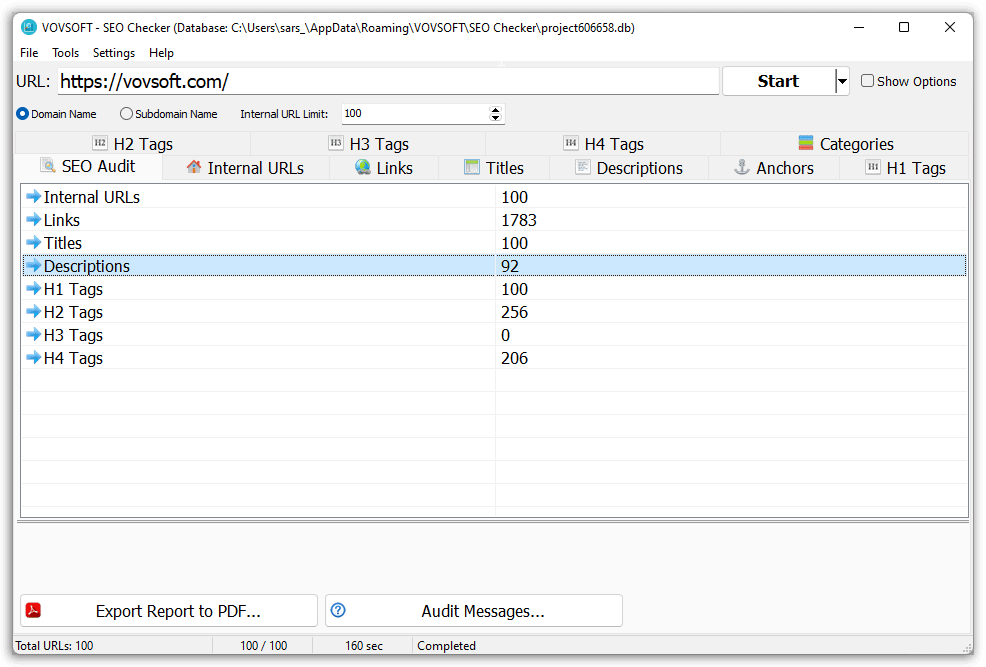Select the Internal URLs row in audit list
Viewport: 986px width, 667px height.
494,197
